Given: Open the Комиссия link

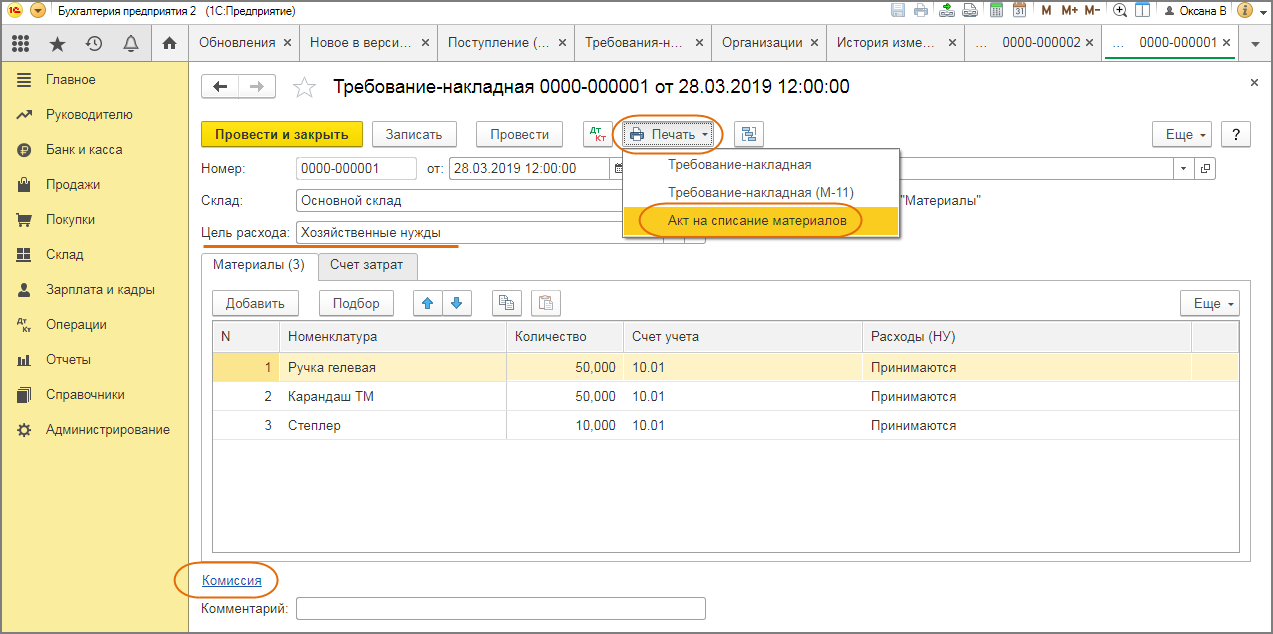Looking at the screenshot, I should click(232, 579).
